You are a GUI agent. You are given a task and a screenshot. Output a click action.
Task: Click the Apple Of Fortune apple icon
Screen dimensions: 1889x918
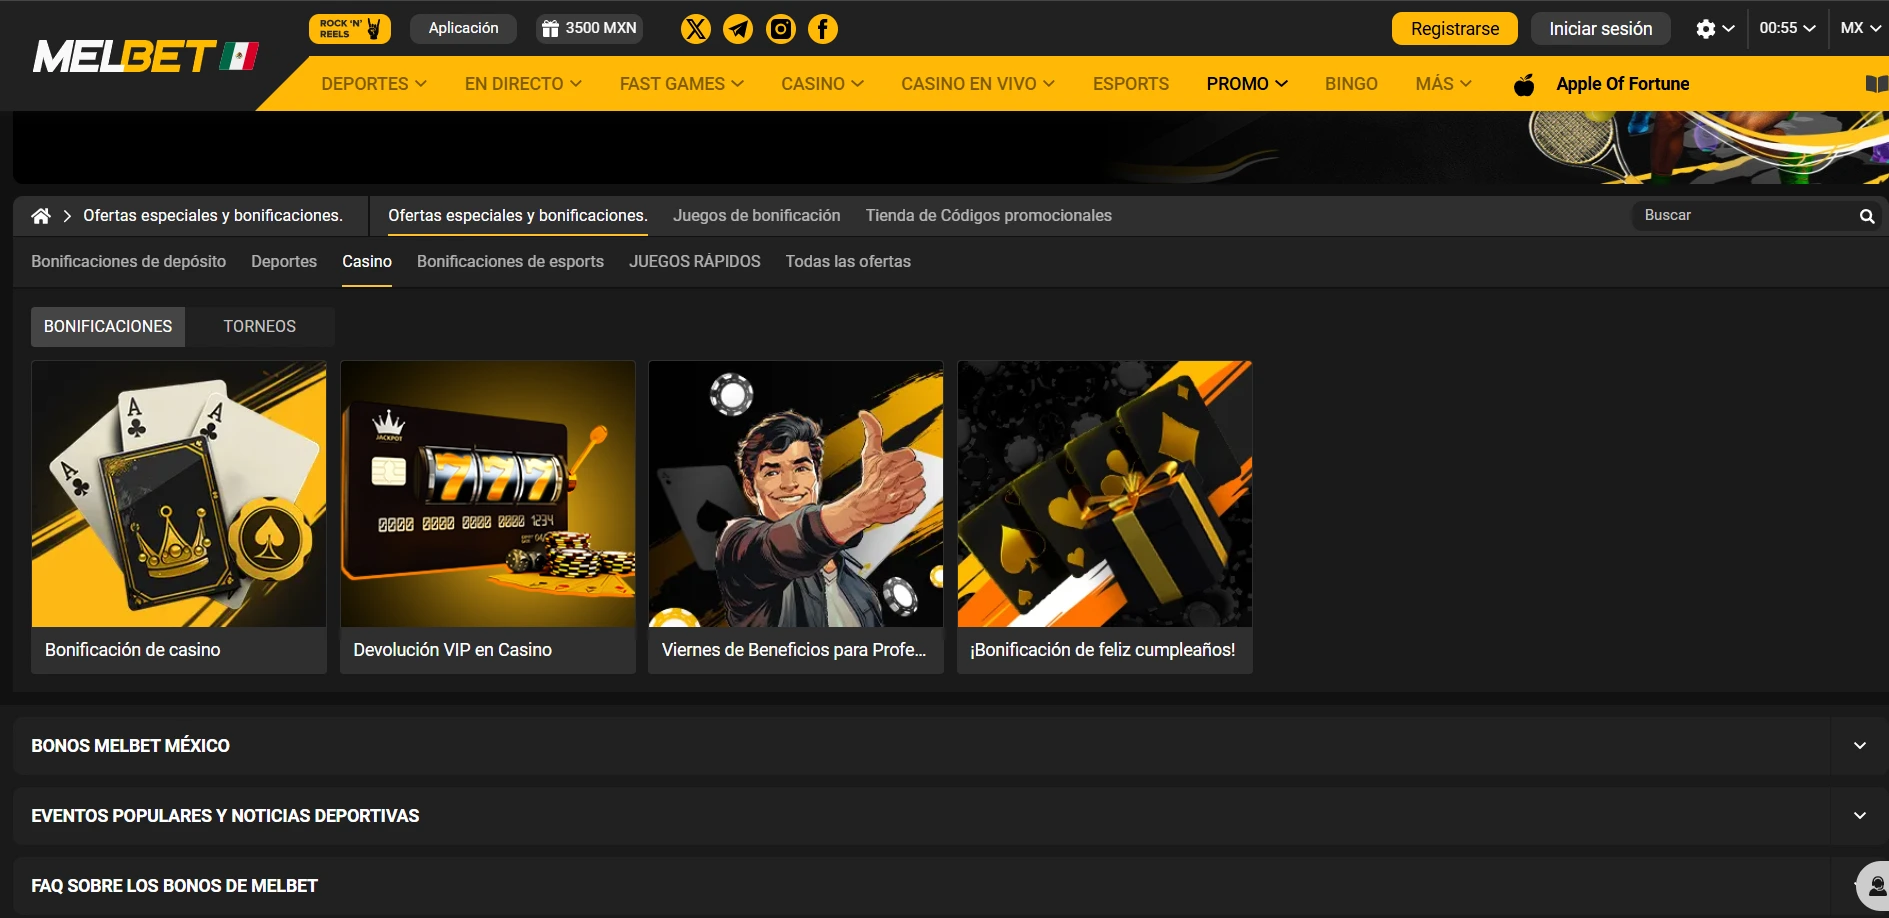tap(1524, 84)
